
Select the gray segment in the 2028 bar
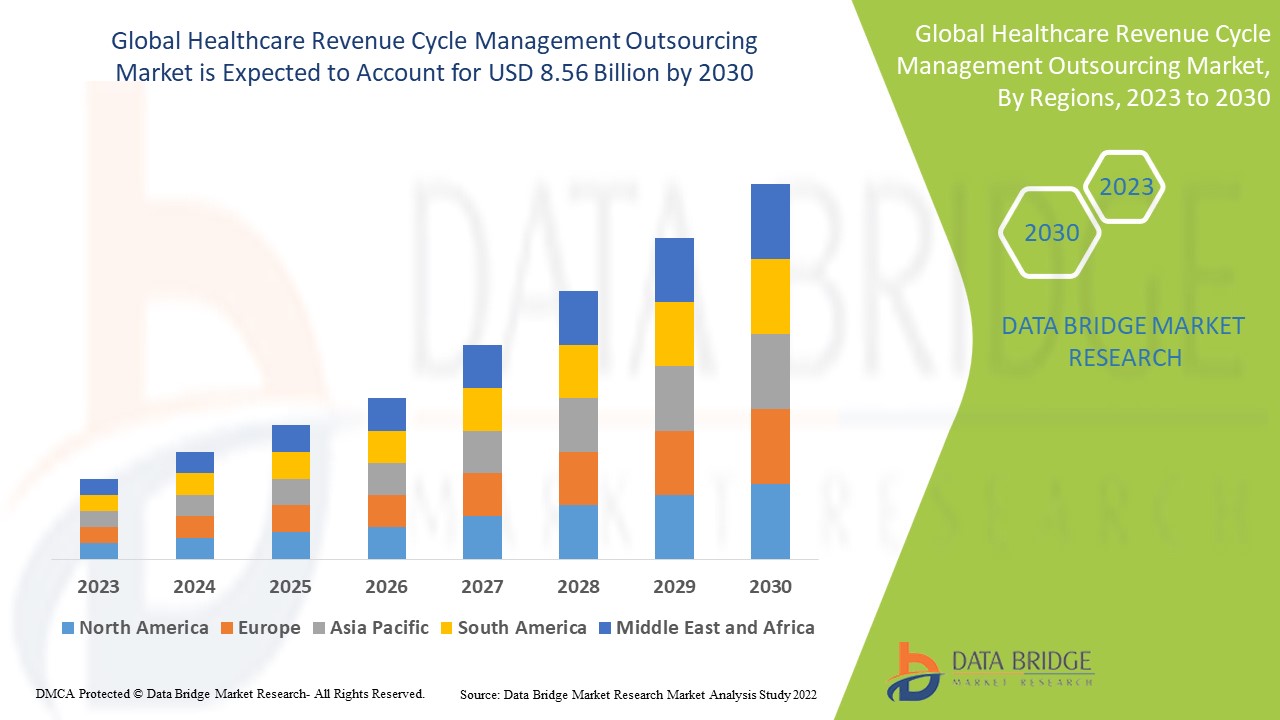pos(578,425)
